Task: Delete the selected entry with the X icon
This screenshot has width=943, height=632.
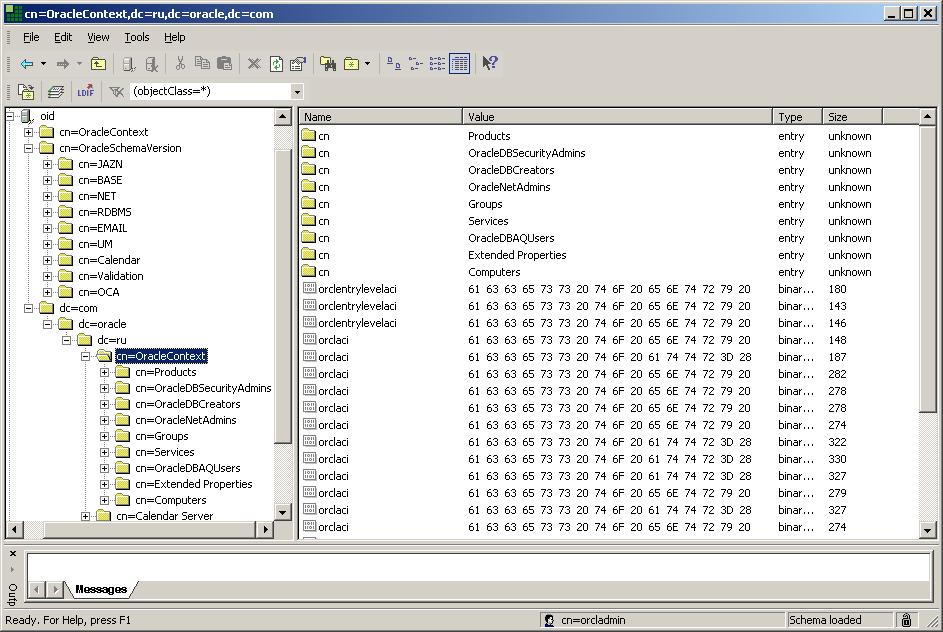Action: click(x=254, y=63)
